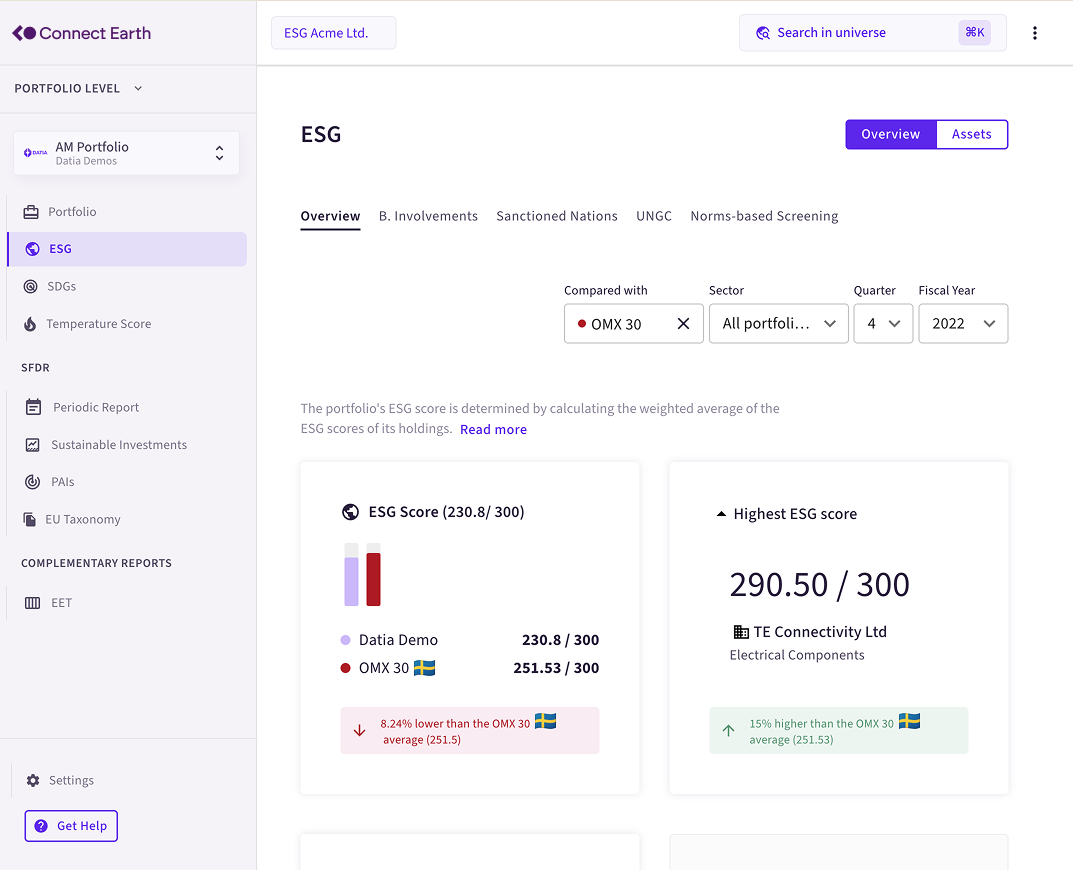Viewport: 1073px width, 870px height.
Task: Click the Swedish flag next to OMX 30 score
Action: click(424, 667)
